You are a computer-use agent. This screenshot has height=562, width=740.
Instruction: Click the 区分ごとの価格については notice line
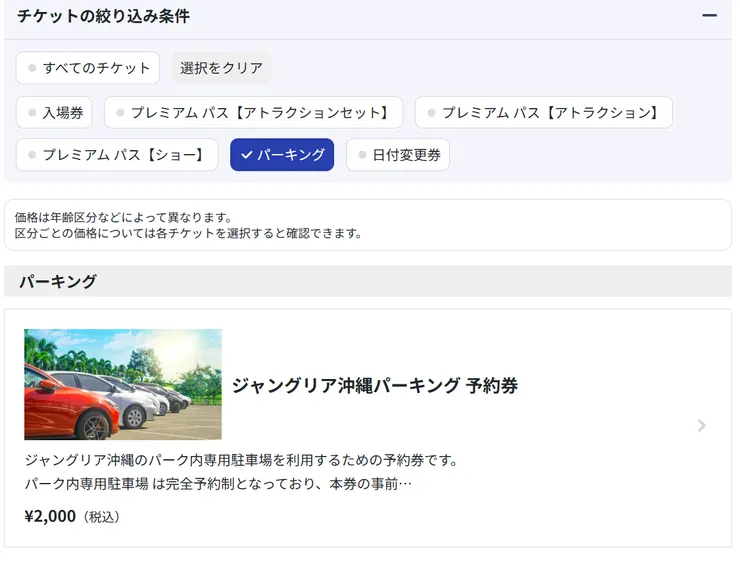(x=188, y=233)
